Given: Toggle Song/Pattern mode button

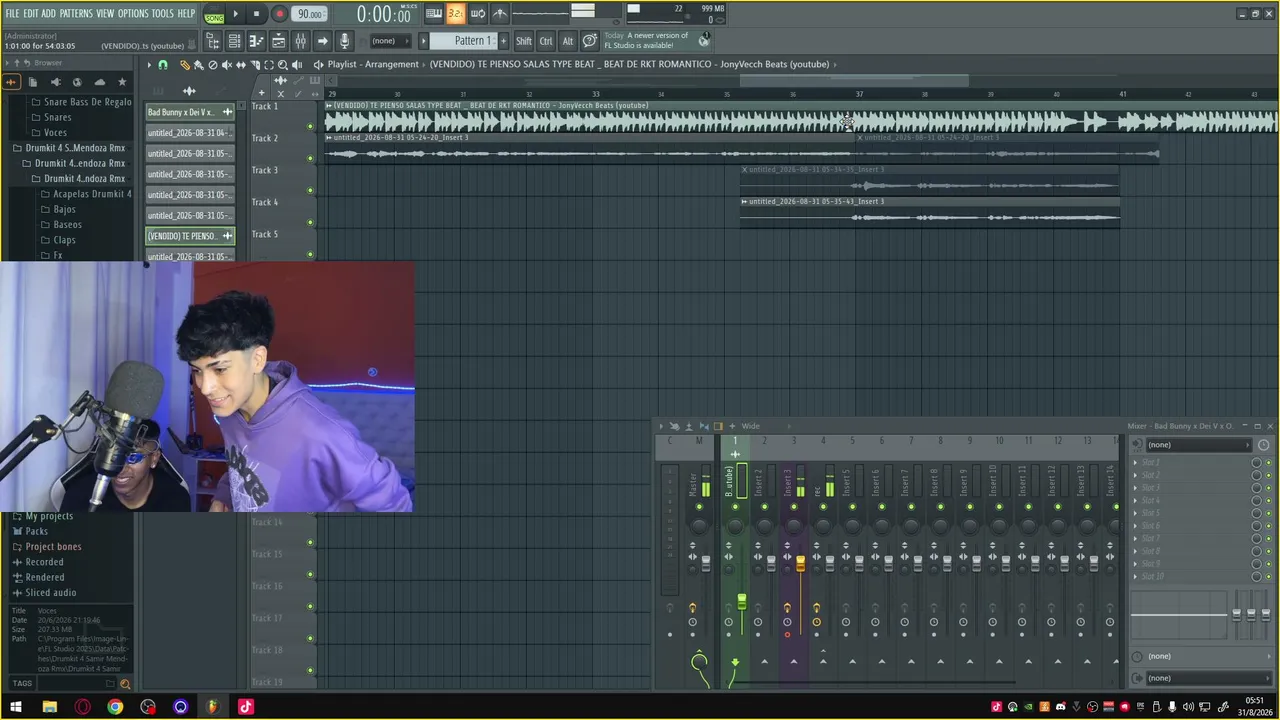Looking at the screenshot, I should pos(214,14).
